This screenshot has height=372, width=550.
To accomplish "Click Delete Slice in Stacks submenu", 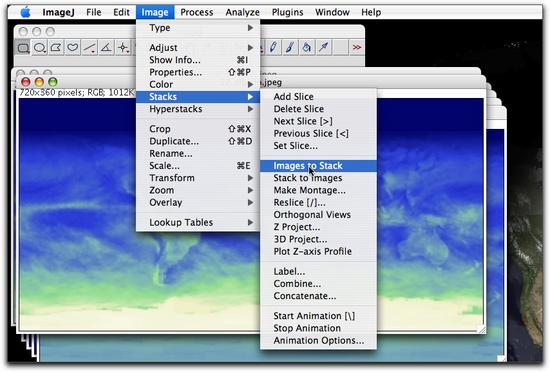I will [x=318, y=109].
